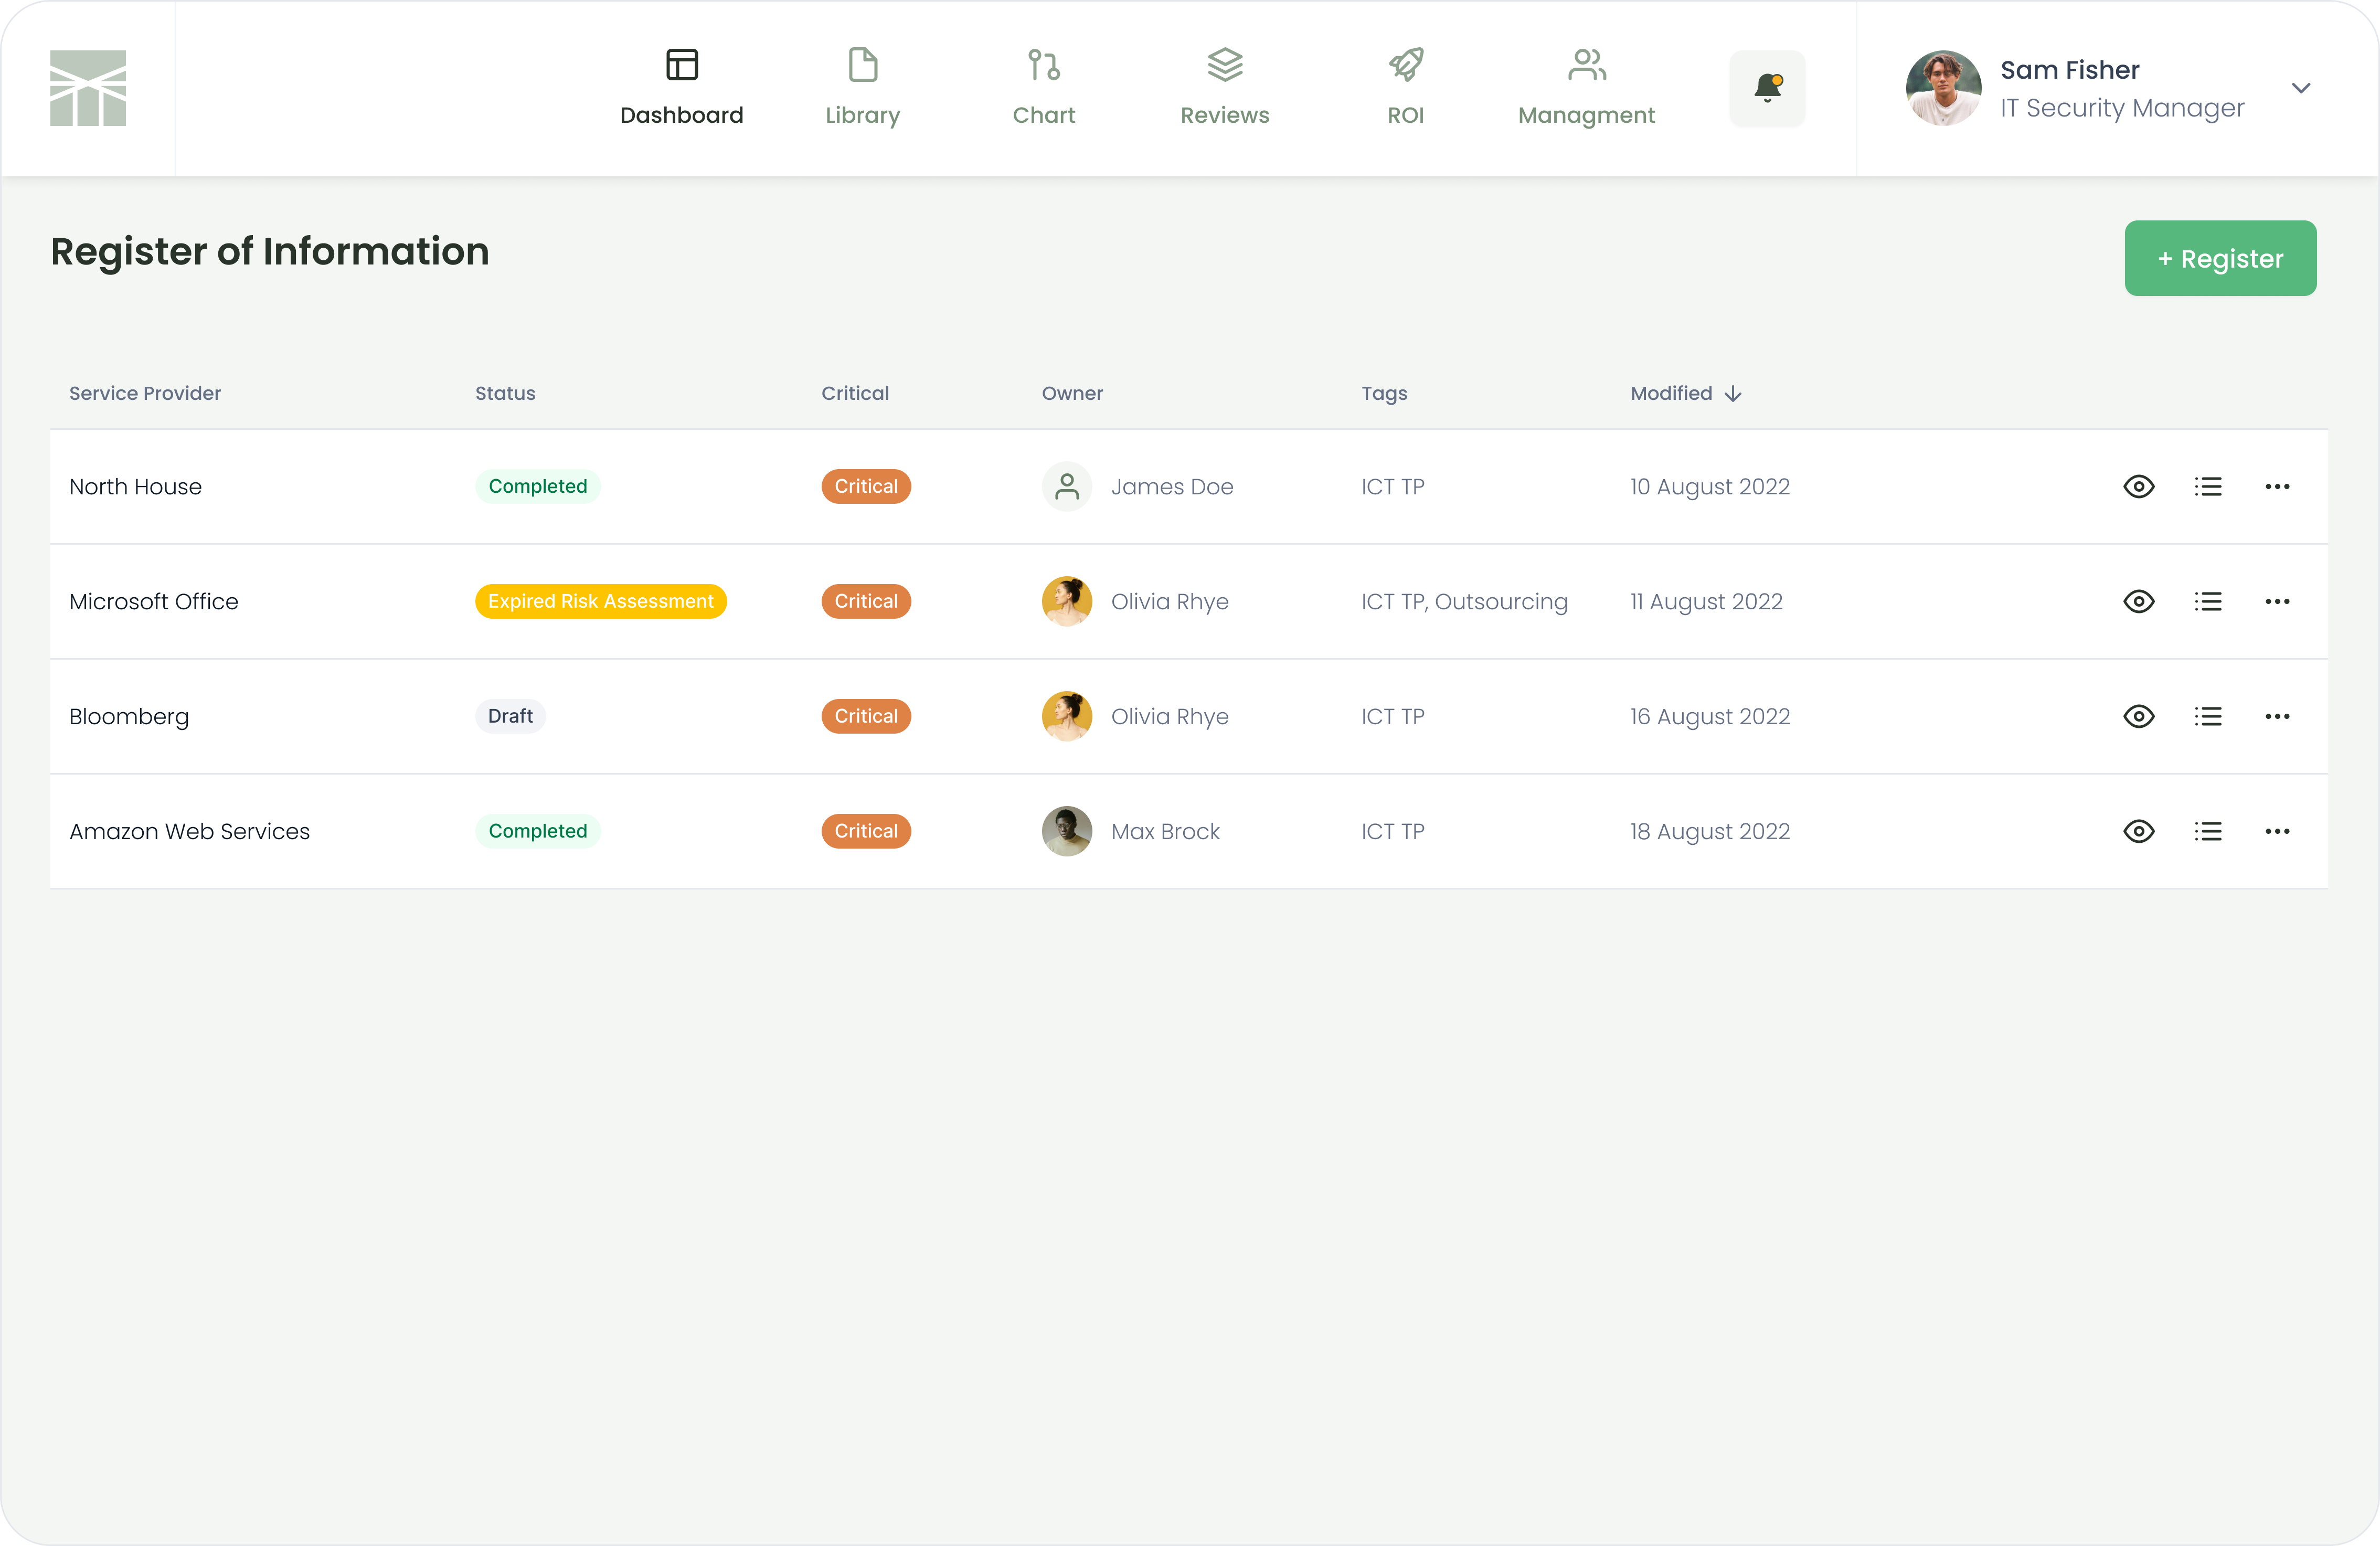The image size is (2380, 1546).
Task: Click the Max Brock owner name
Action: (1165, 832)
